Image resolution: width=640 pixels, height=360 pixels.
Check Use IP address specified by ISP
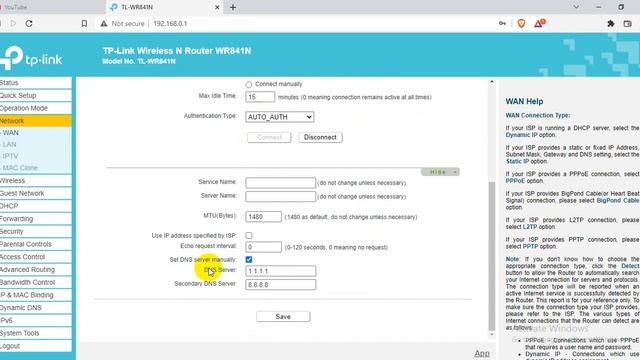pyautogui.click(x=249, y=236)
